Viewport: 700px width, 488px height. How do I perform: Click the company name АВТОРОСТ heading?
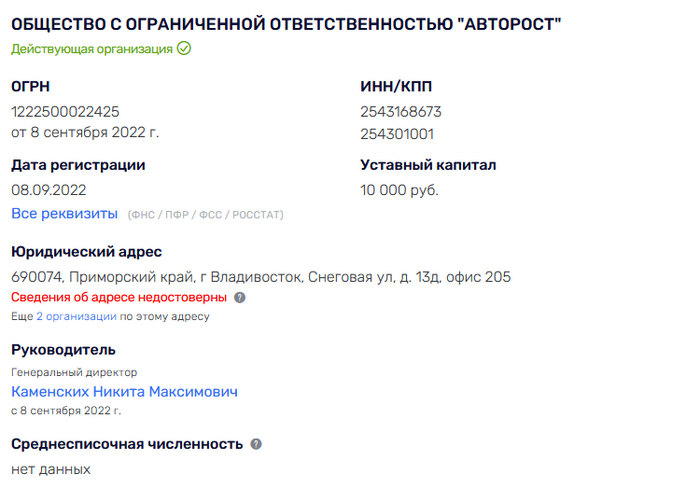tap(286, 24)
